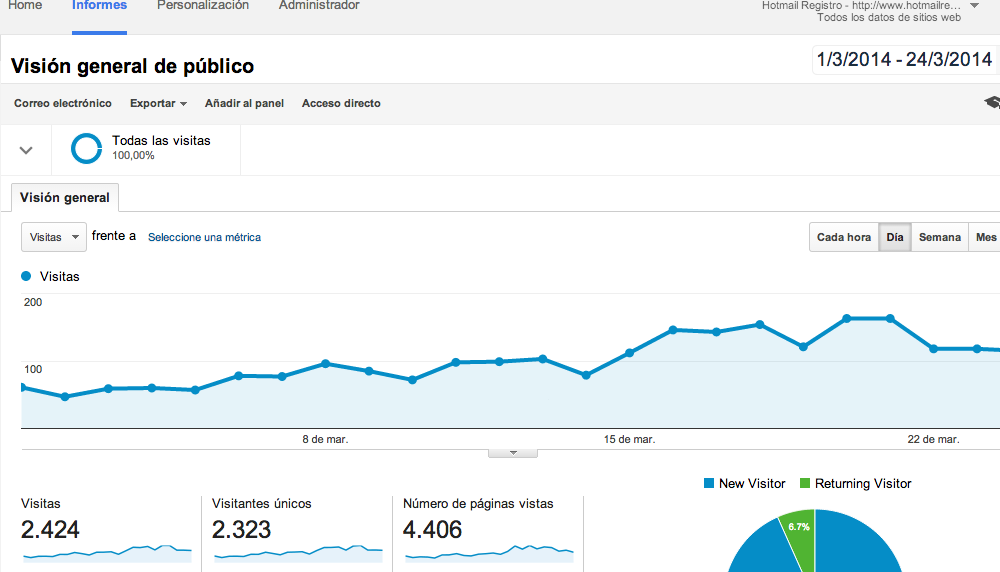The height and width of the screenshot is (572, 1000).
Task: Click Añadir al panel
Action: [244, 103]
